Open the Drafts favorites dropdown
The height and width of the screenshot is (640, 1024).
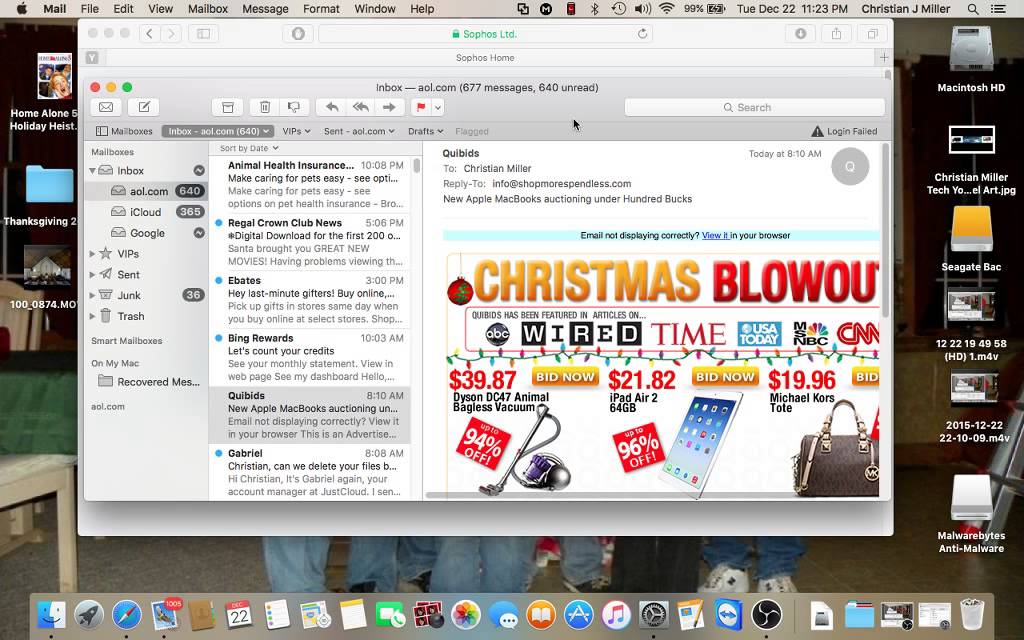click(x=425, y=131)
